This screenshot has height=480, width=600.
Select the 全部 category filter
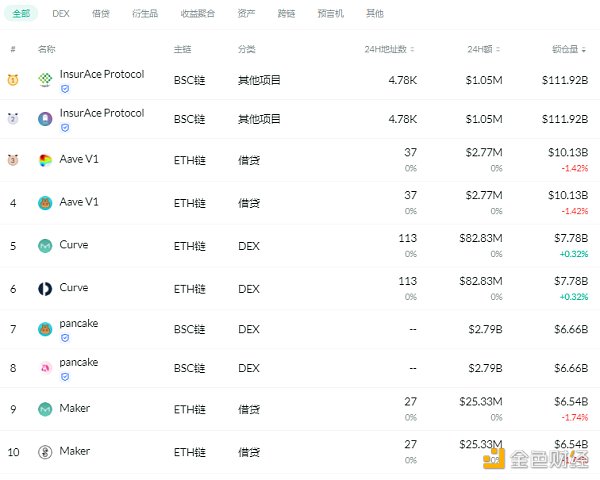(x=21, y=14)
